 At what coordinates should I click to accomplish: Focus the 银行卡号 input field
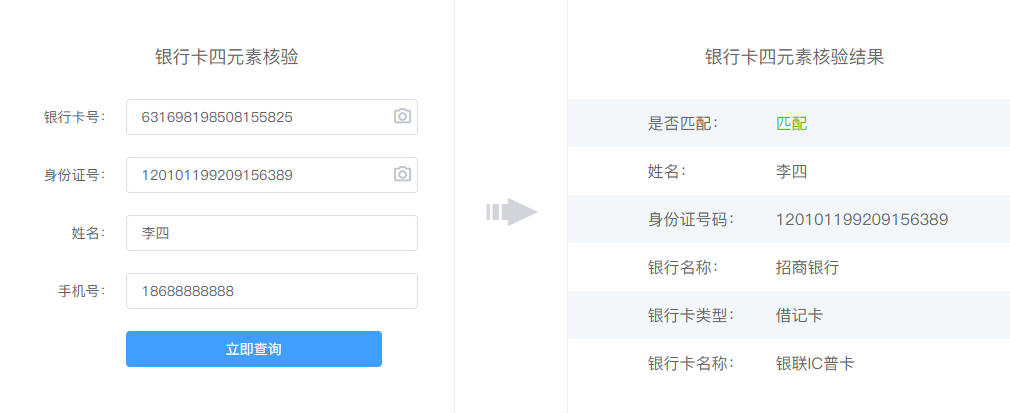(x=272, y=117)
